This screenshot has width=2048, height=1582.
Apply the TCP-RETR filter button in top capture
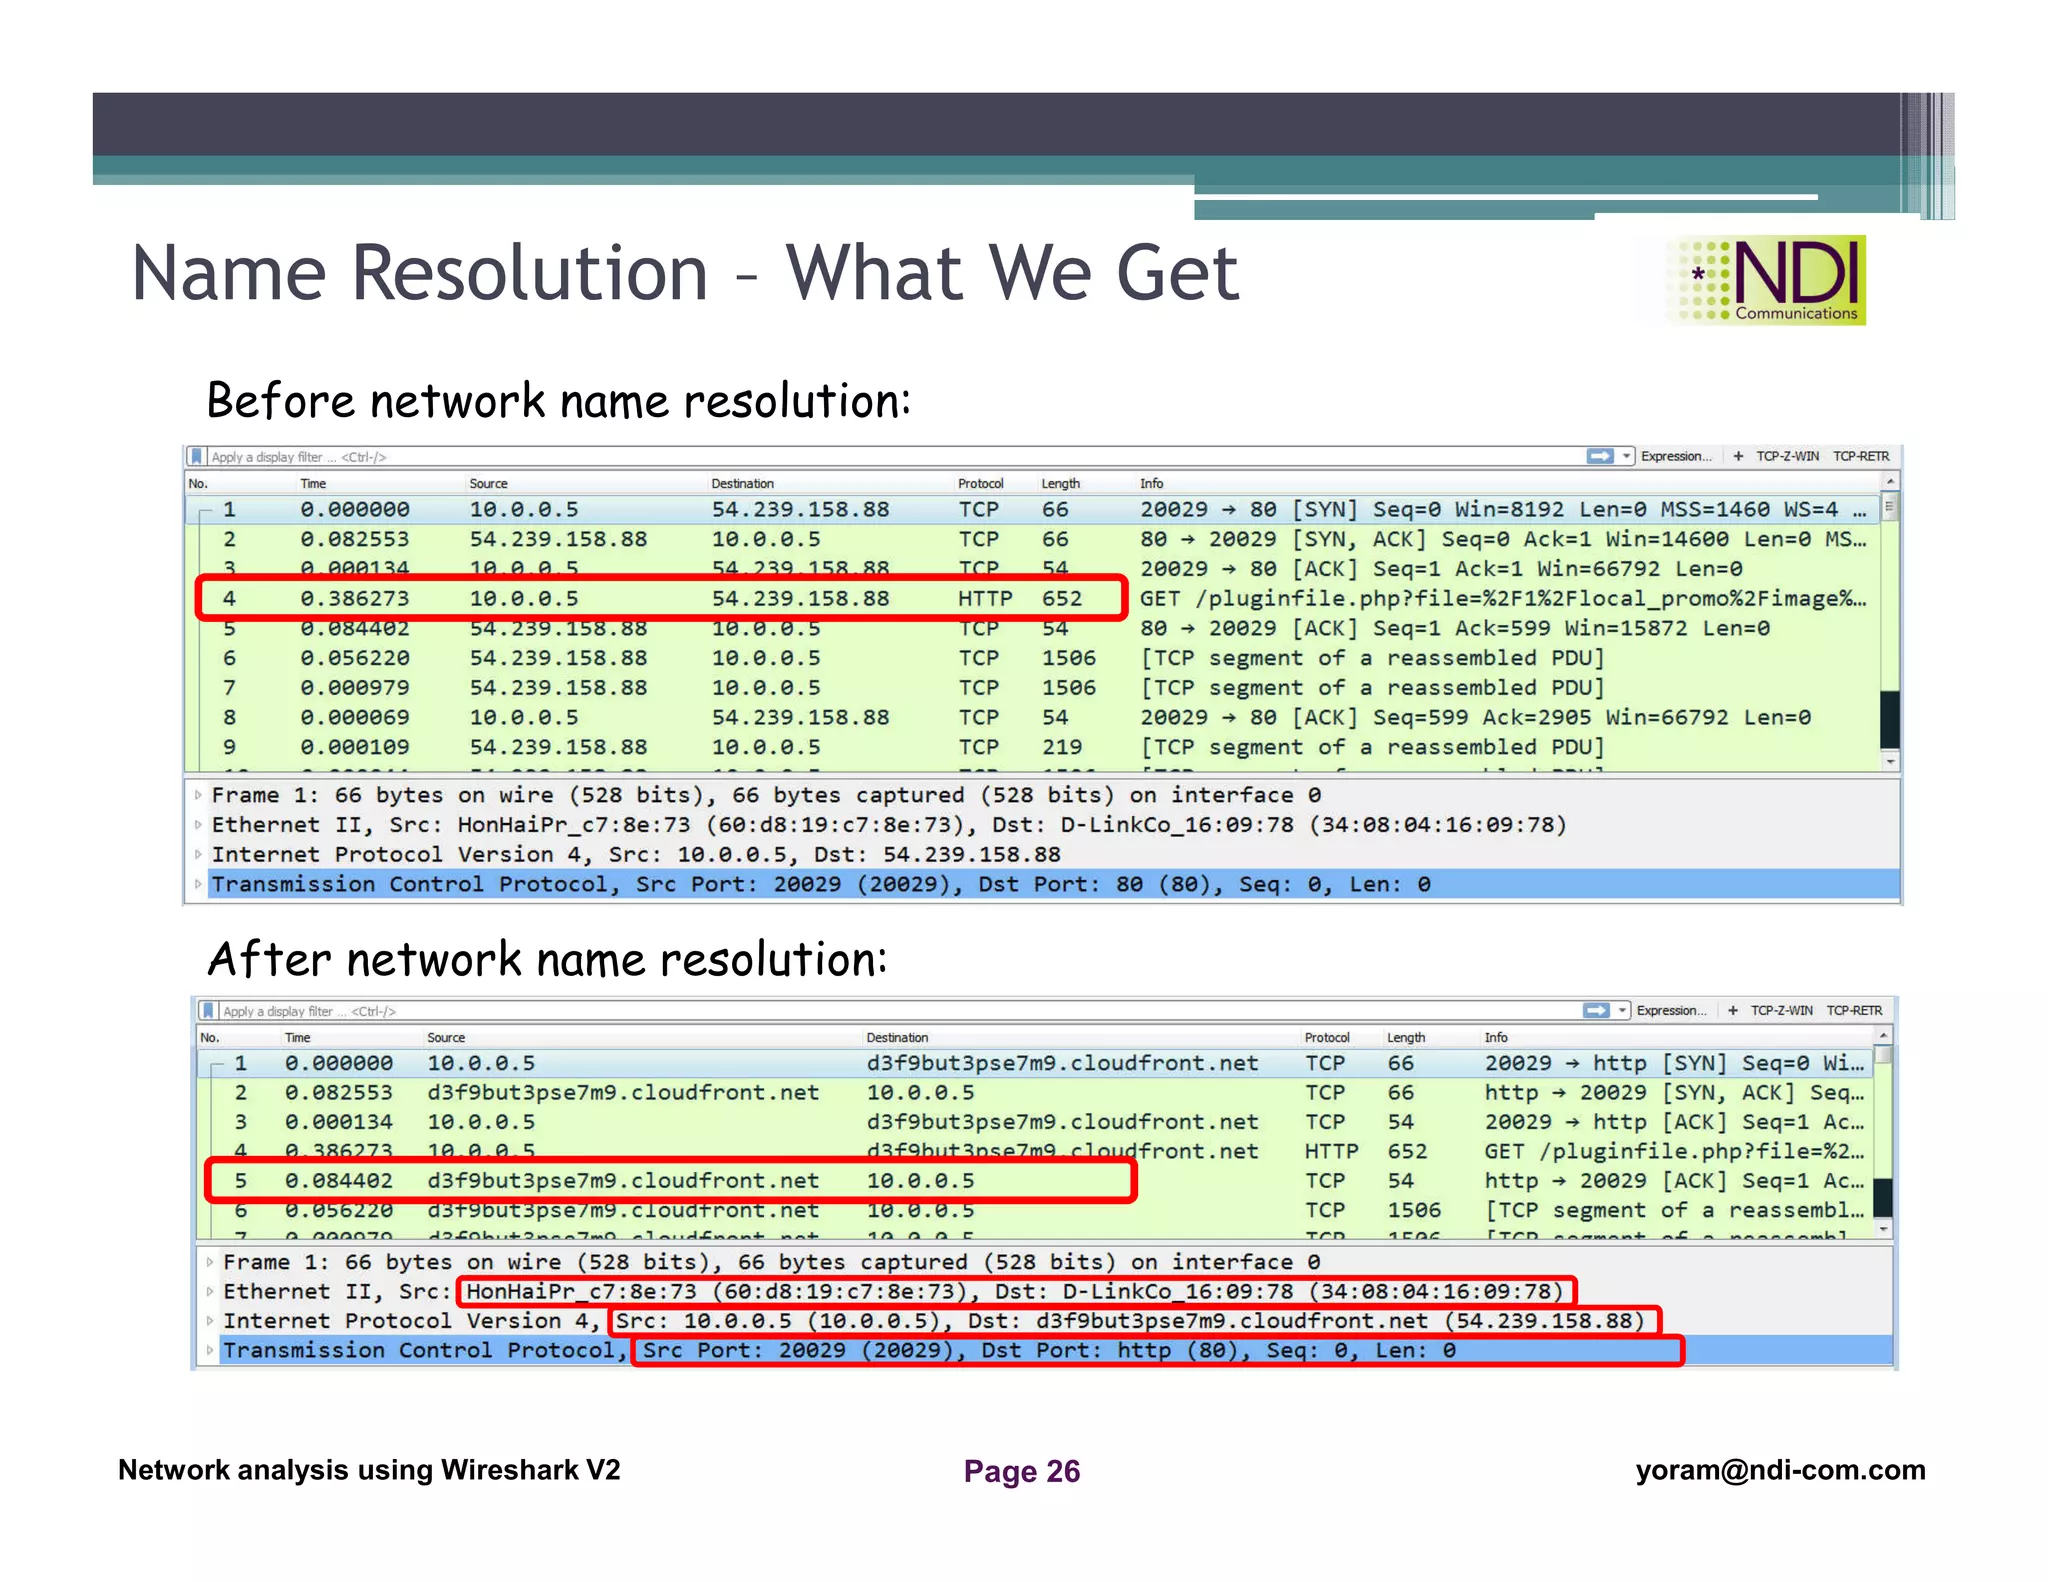click(x=1861, y=456)
